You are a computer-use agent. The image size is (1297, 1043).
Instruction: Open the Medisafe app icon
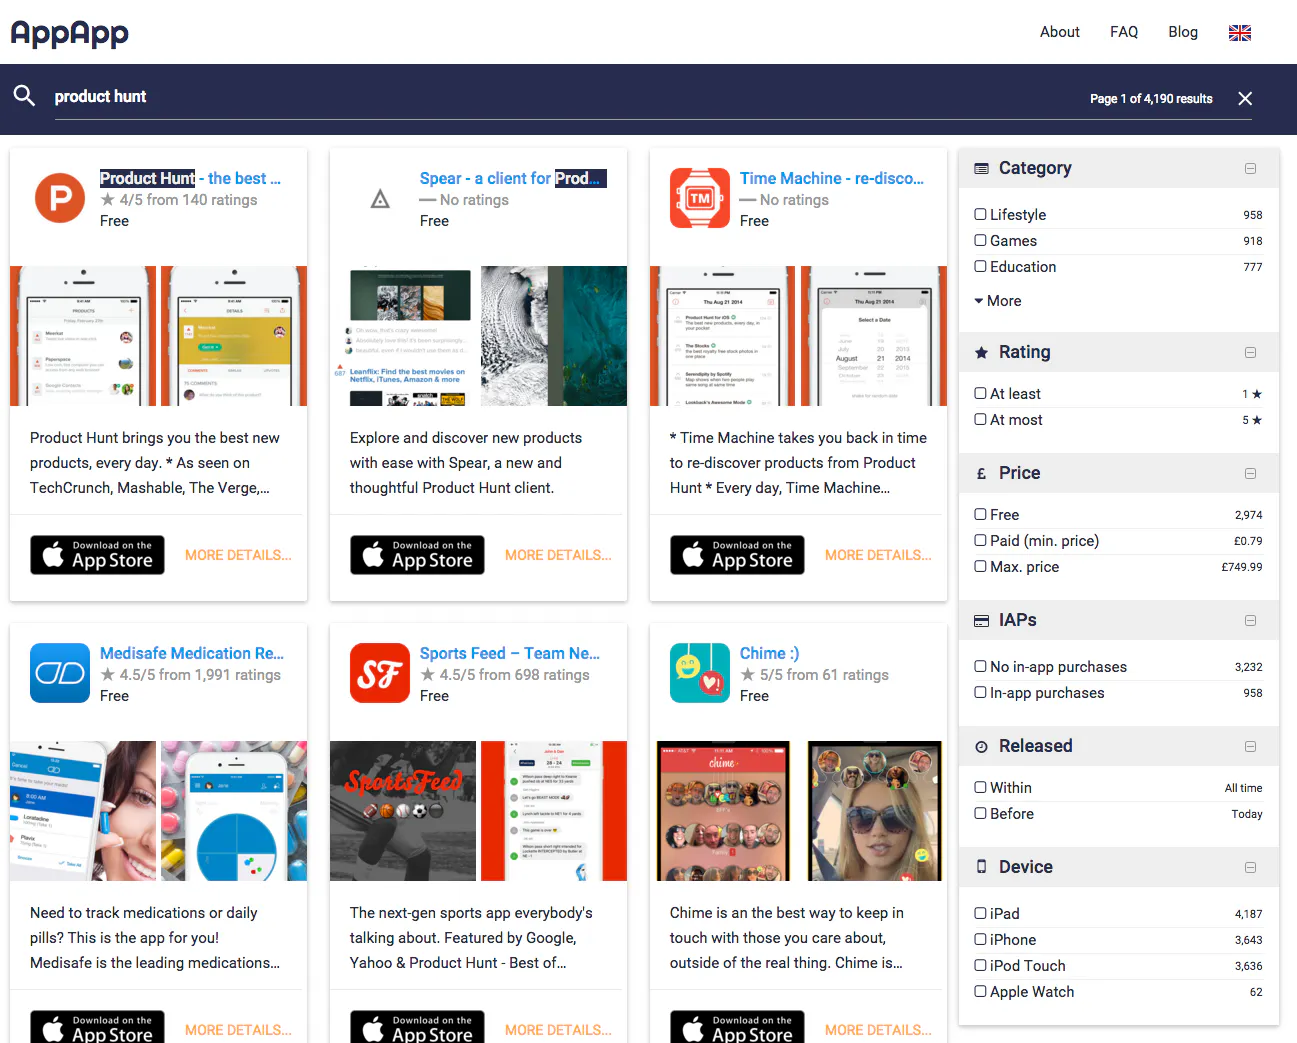point(60,673)
